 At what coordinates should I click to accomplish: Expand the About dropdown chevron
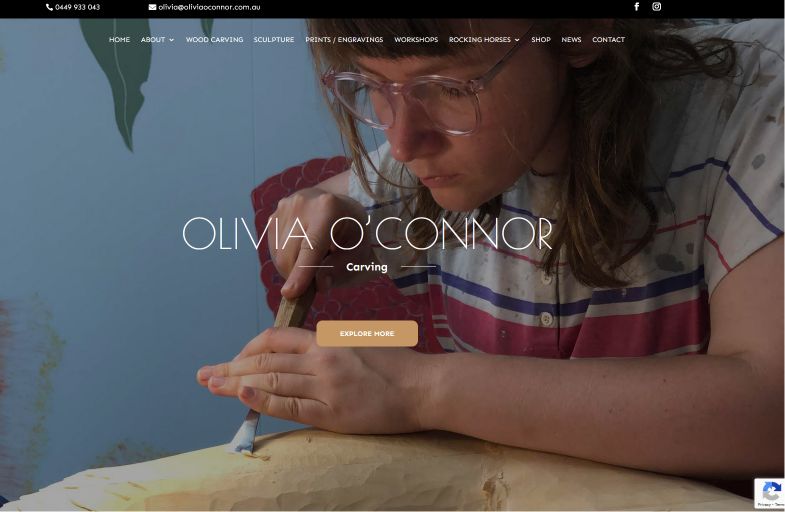[x=172, y=40]
